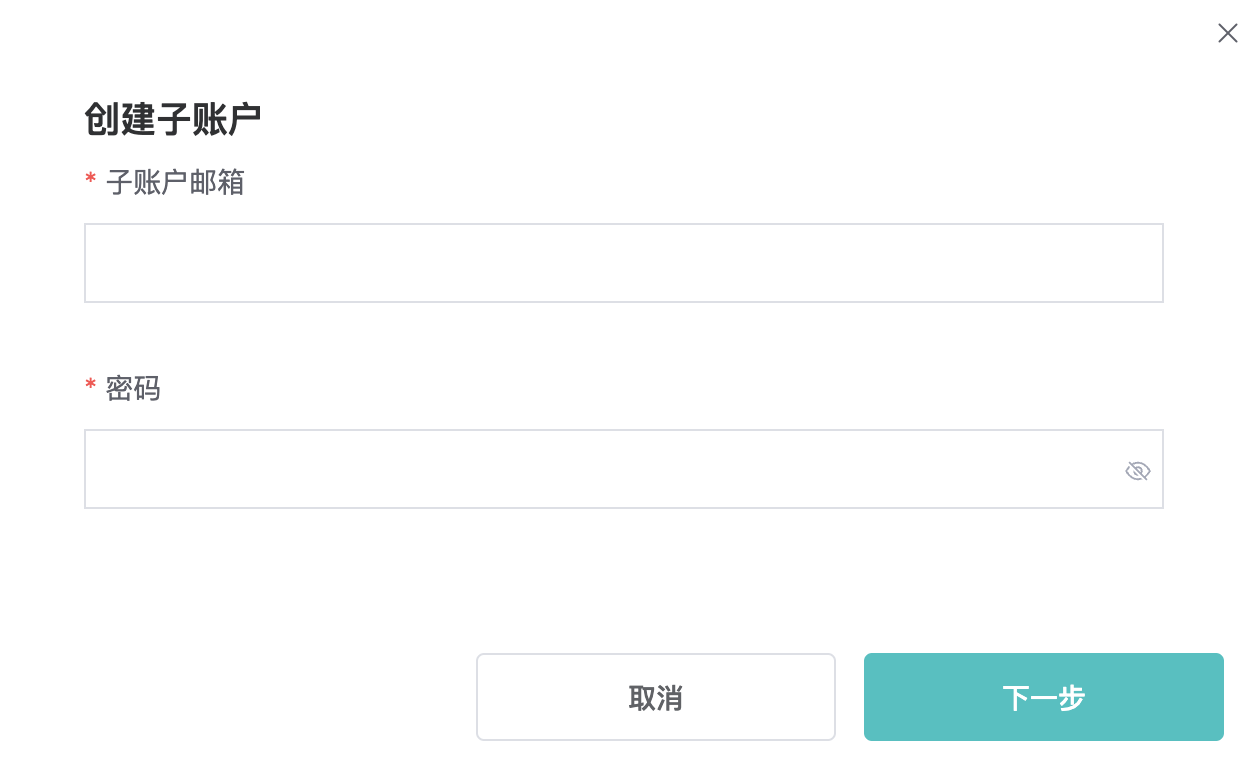Place the cursor in the sub-account email box
The image size is (1260, 768).
coord(623,263)
